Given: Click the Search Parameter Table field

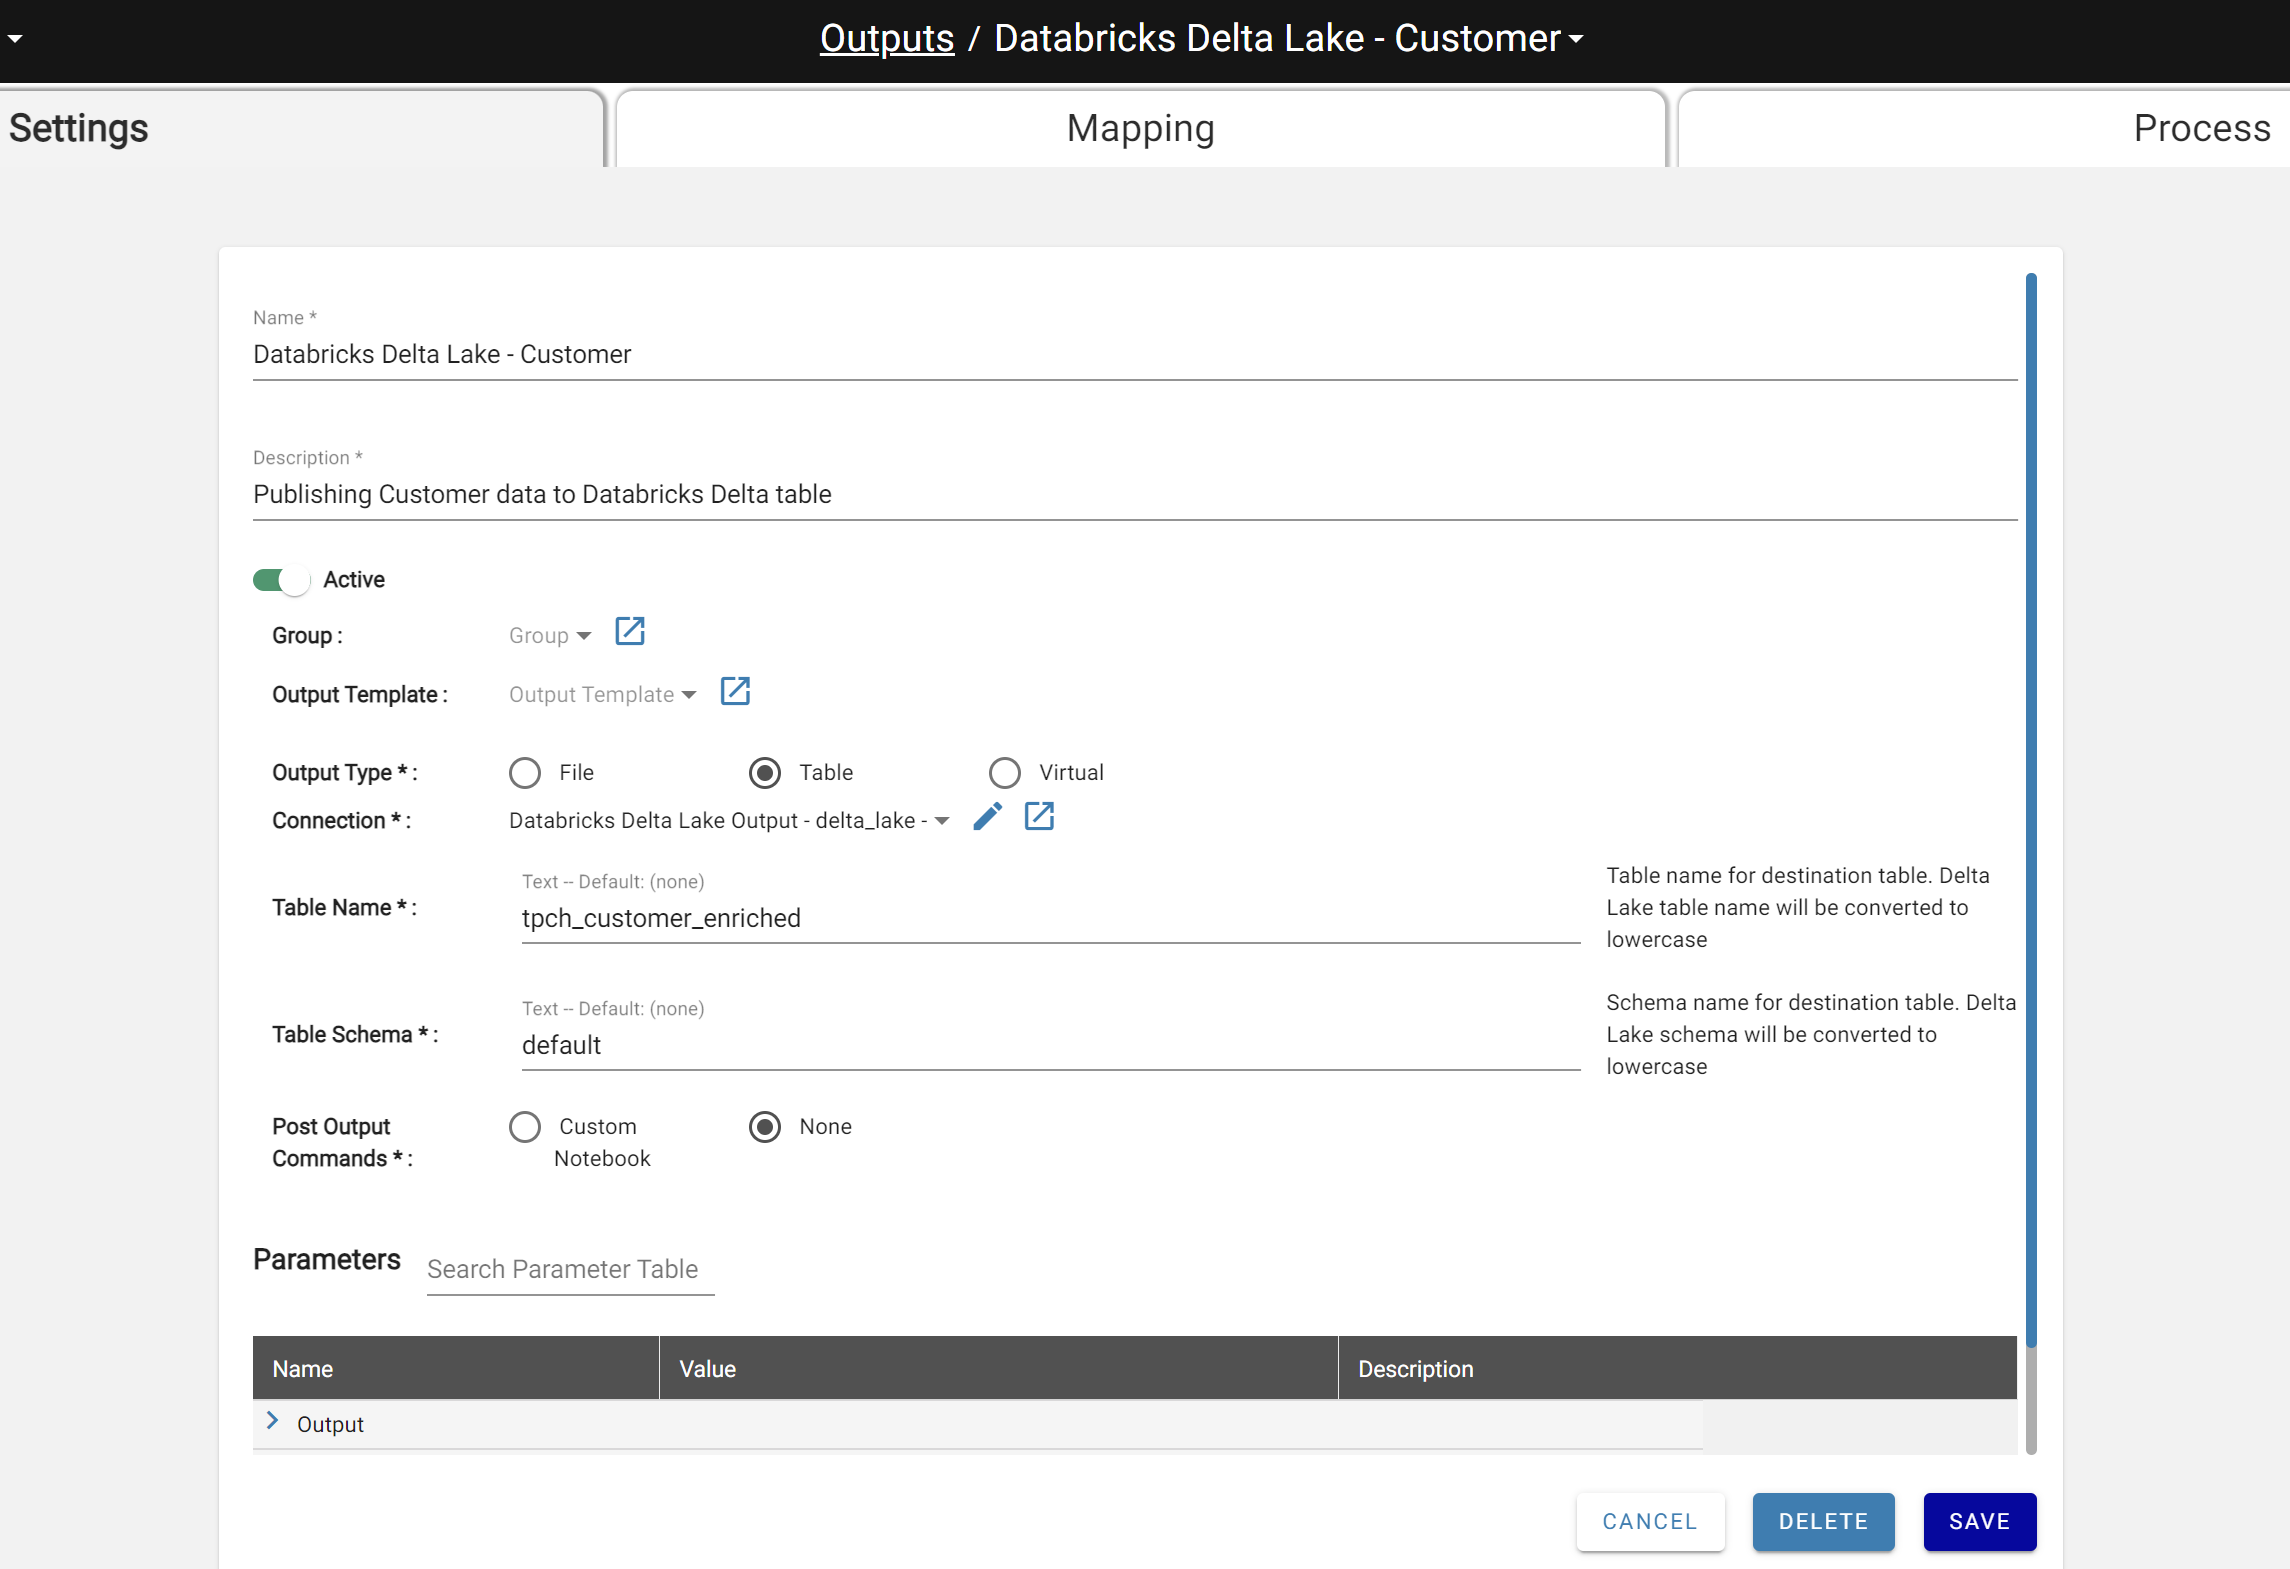Looking at the screenshot, I should coord(570,1269).
